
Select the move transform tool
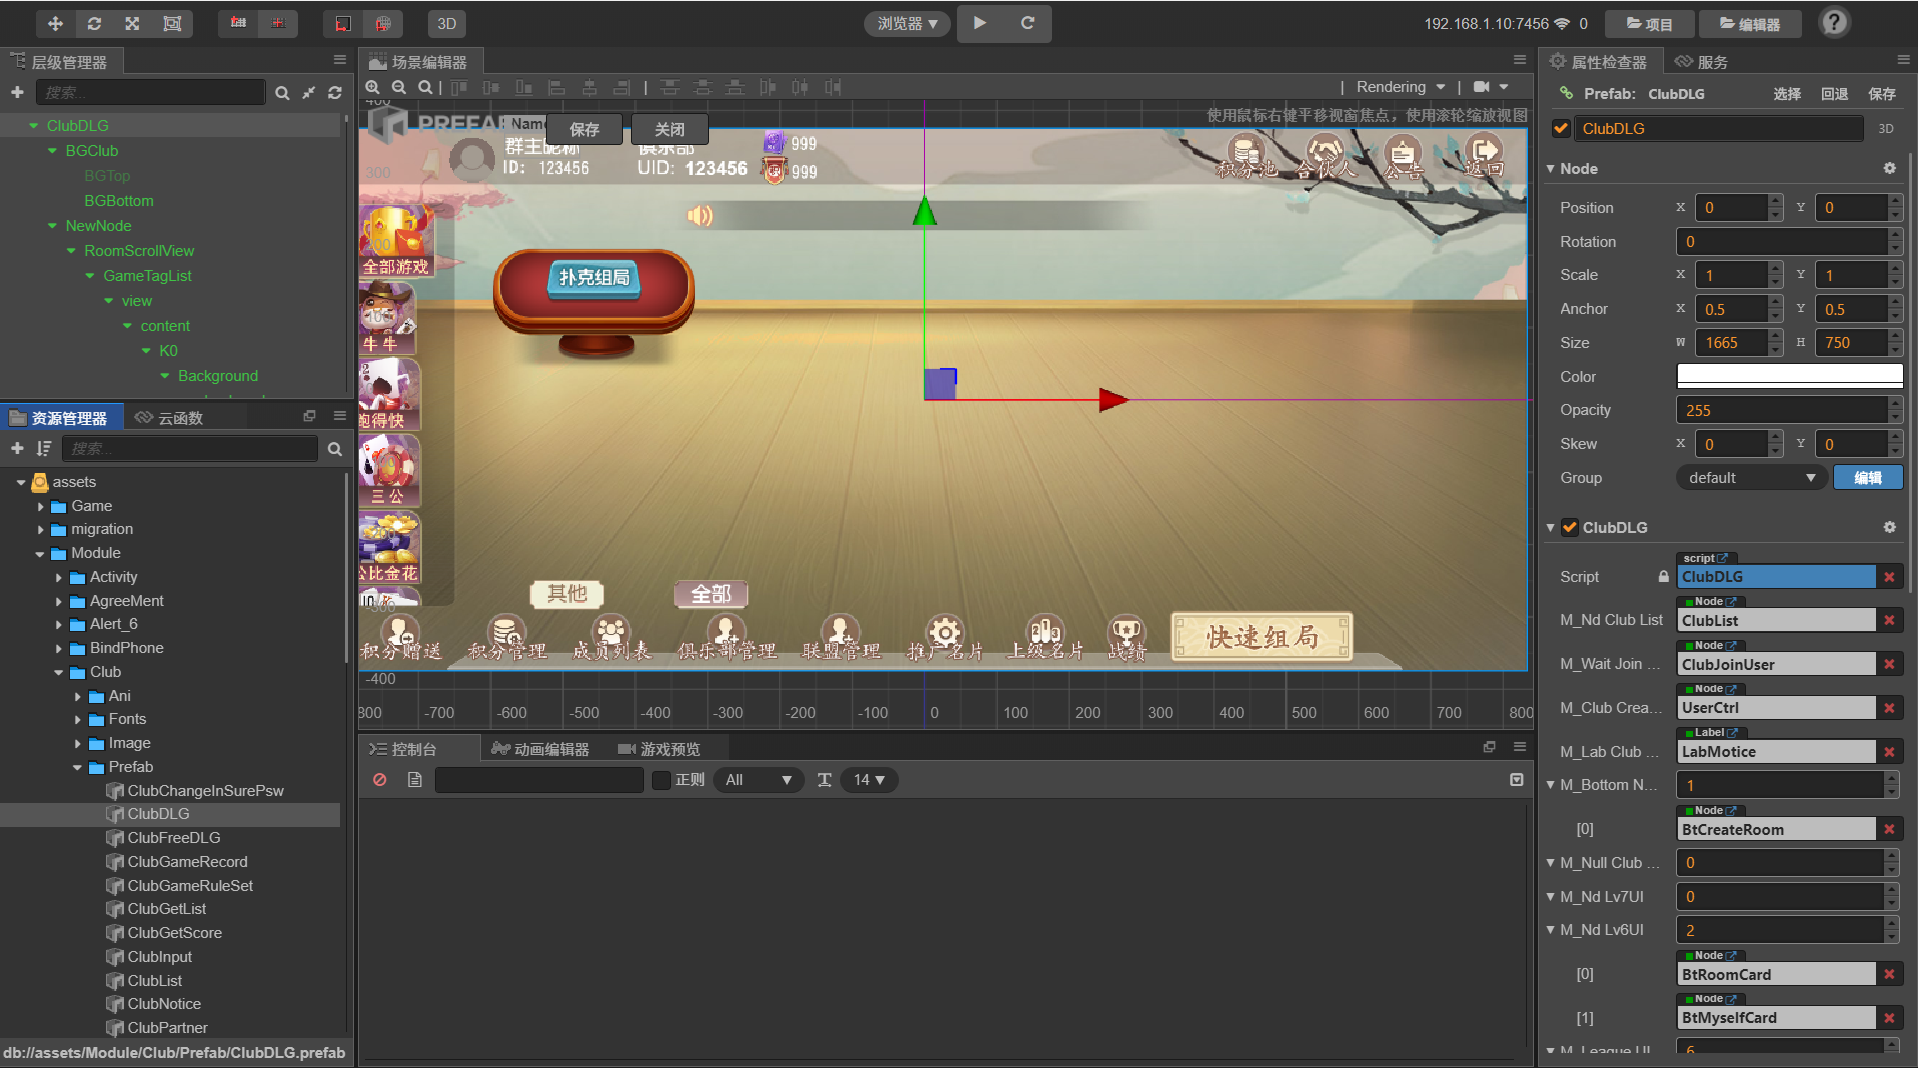click(56, 23)
